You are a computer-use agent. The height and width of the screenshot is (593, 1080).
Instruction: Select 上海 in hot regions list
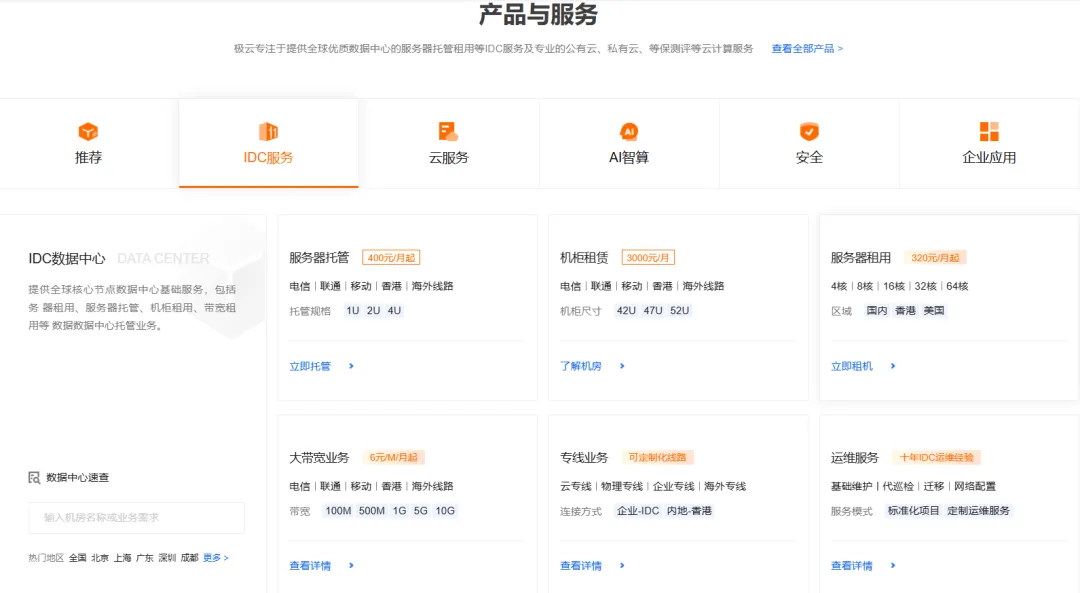[122, 558]
